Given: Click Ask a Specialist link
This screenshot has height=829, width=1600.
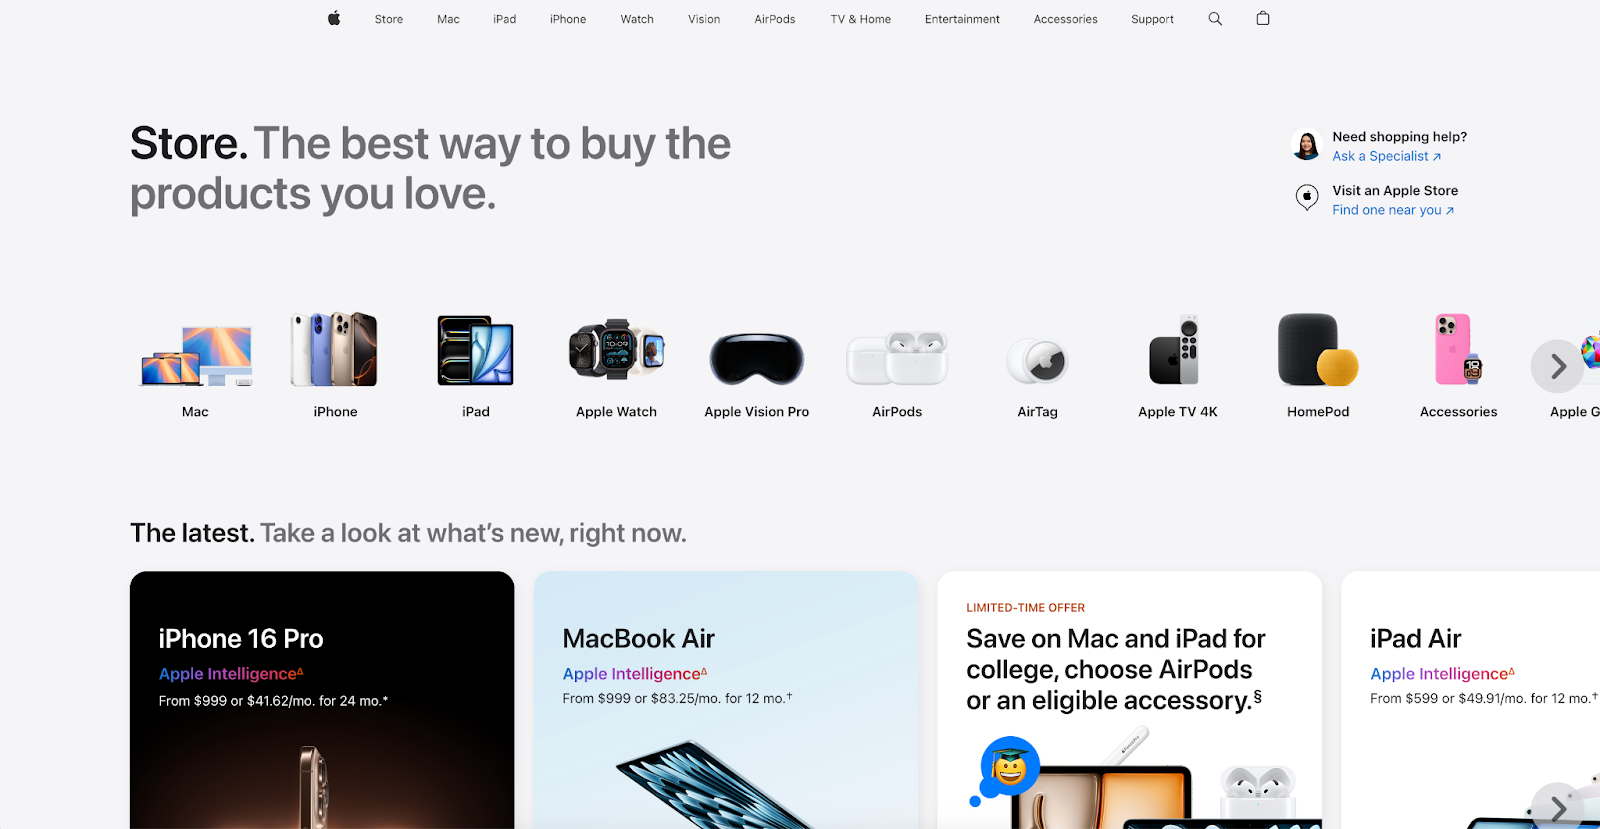Looking at the screenshot, I should coord(1386,156).
